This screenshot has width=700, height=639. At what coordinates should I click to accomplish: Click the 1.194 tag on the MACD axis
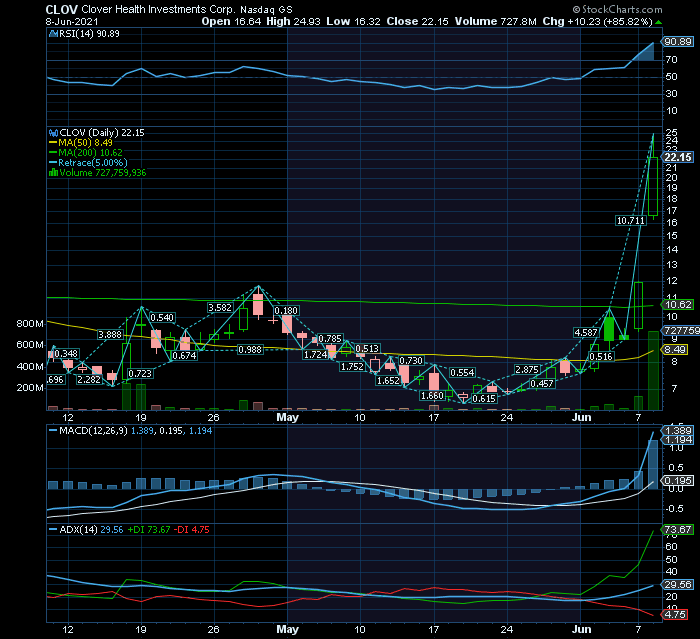[678, 440]
